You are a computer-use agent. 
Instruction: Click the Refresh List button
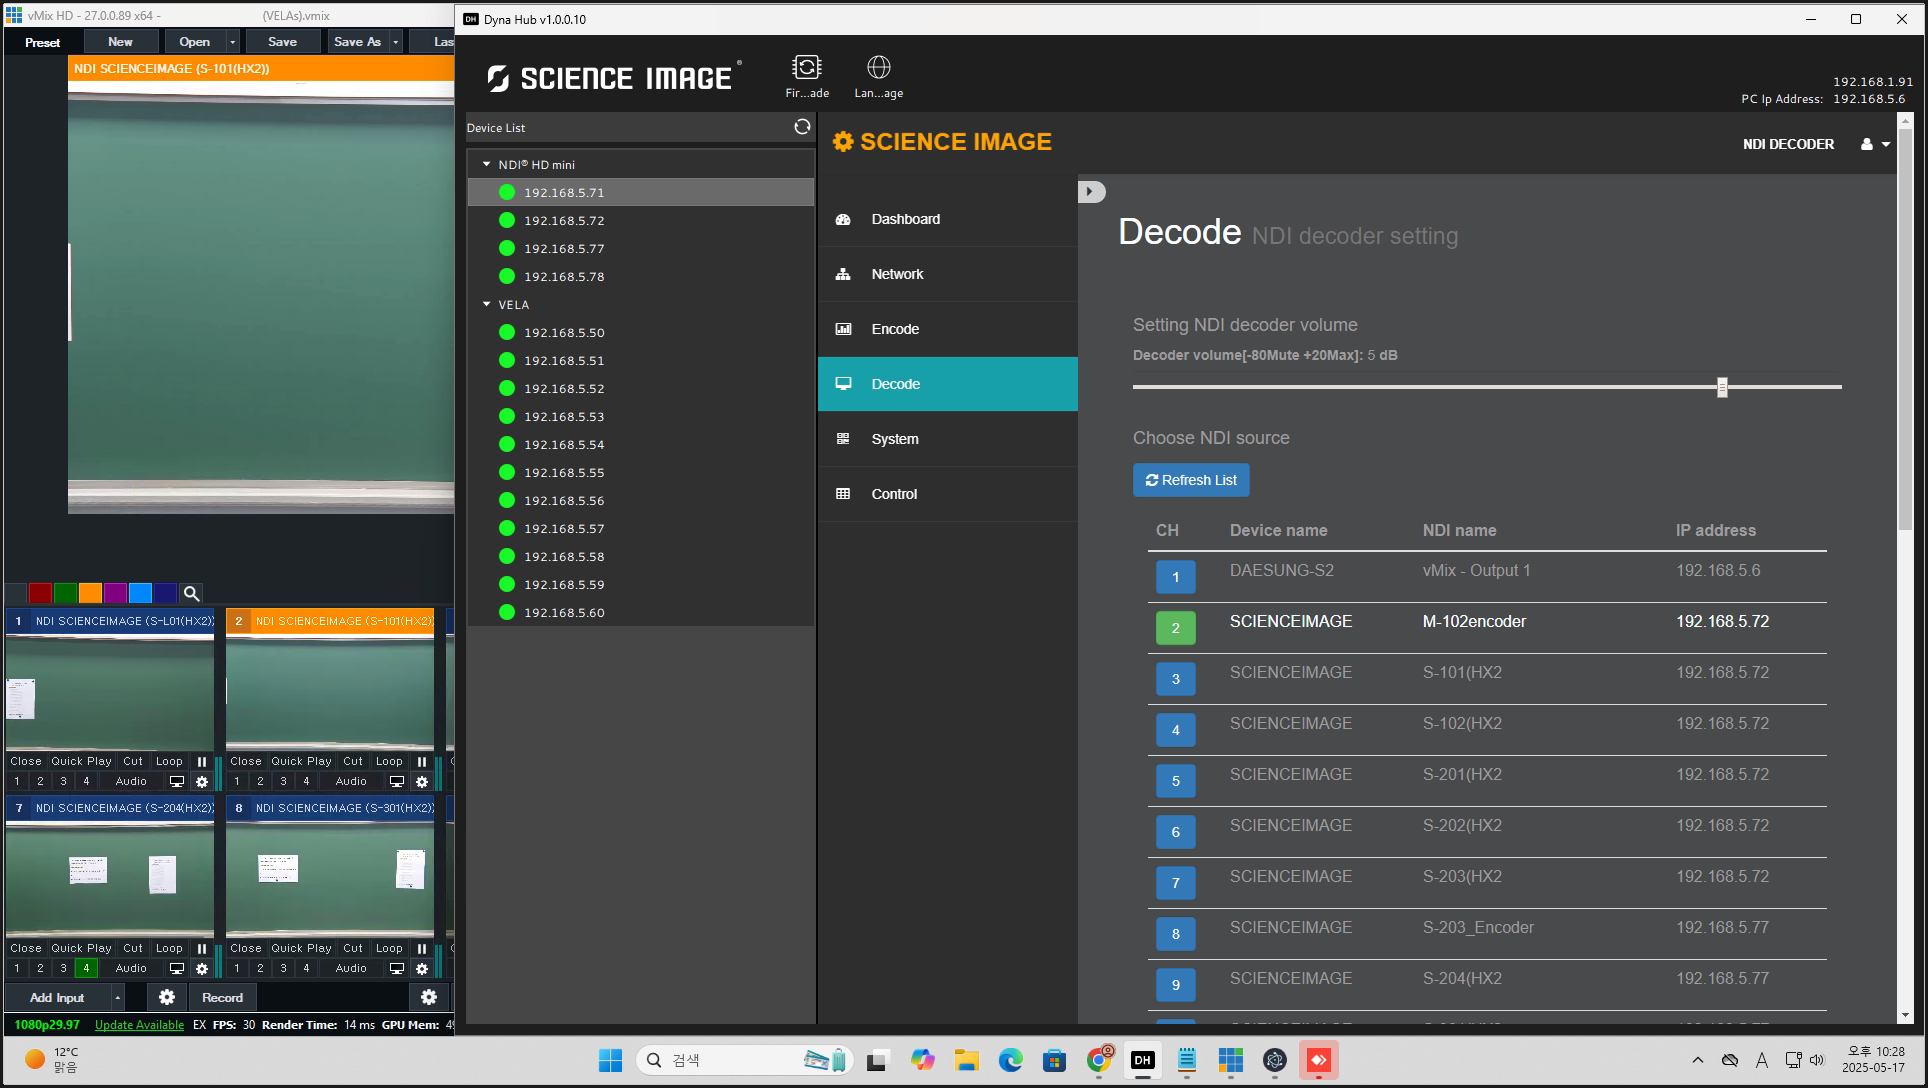point(1191,480)
